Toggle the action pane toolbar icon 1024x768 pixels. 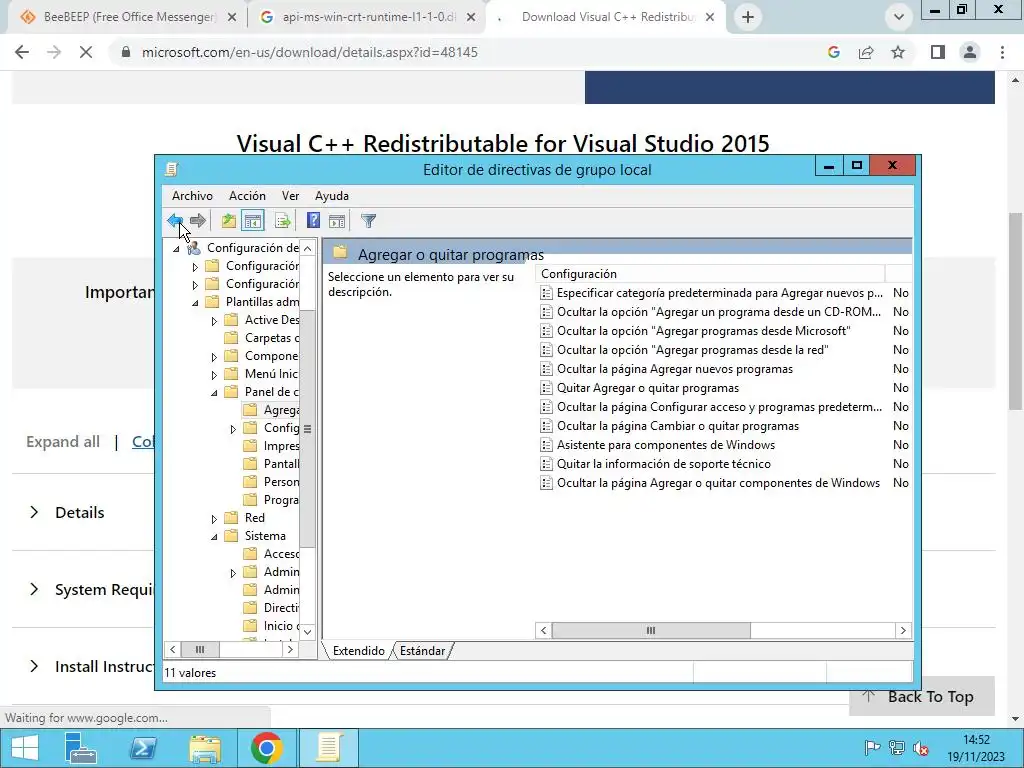pos(337,221)
